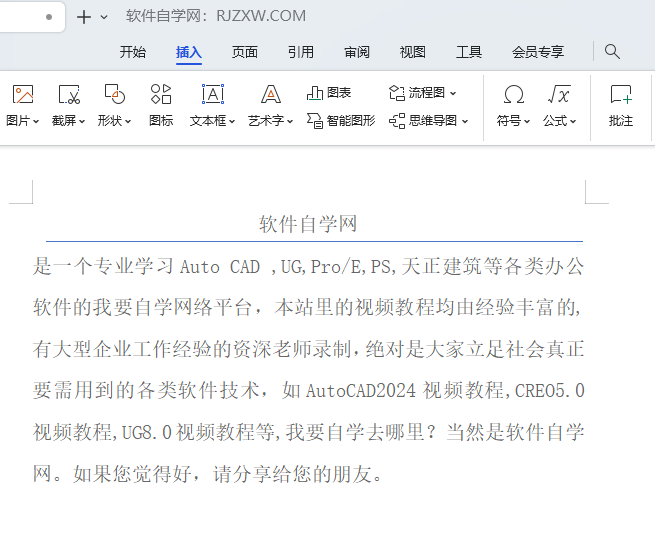This screenshot has width=655, height=551.
Task: Click the text 'CREO5.0' in paragraph
Action: (549, 391)
